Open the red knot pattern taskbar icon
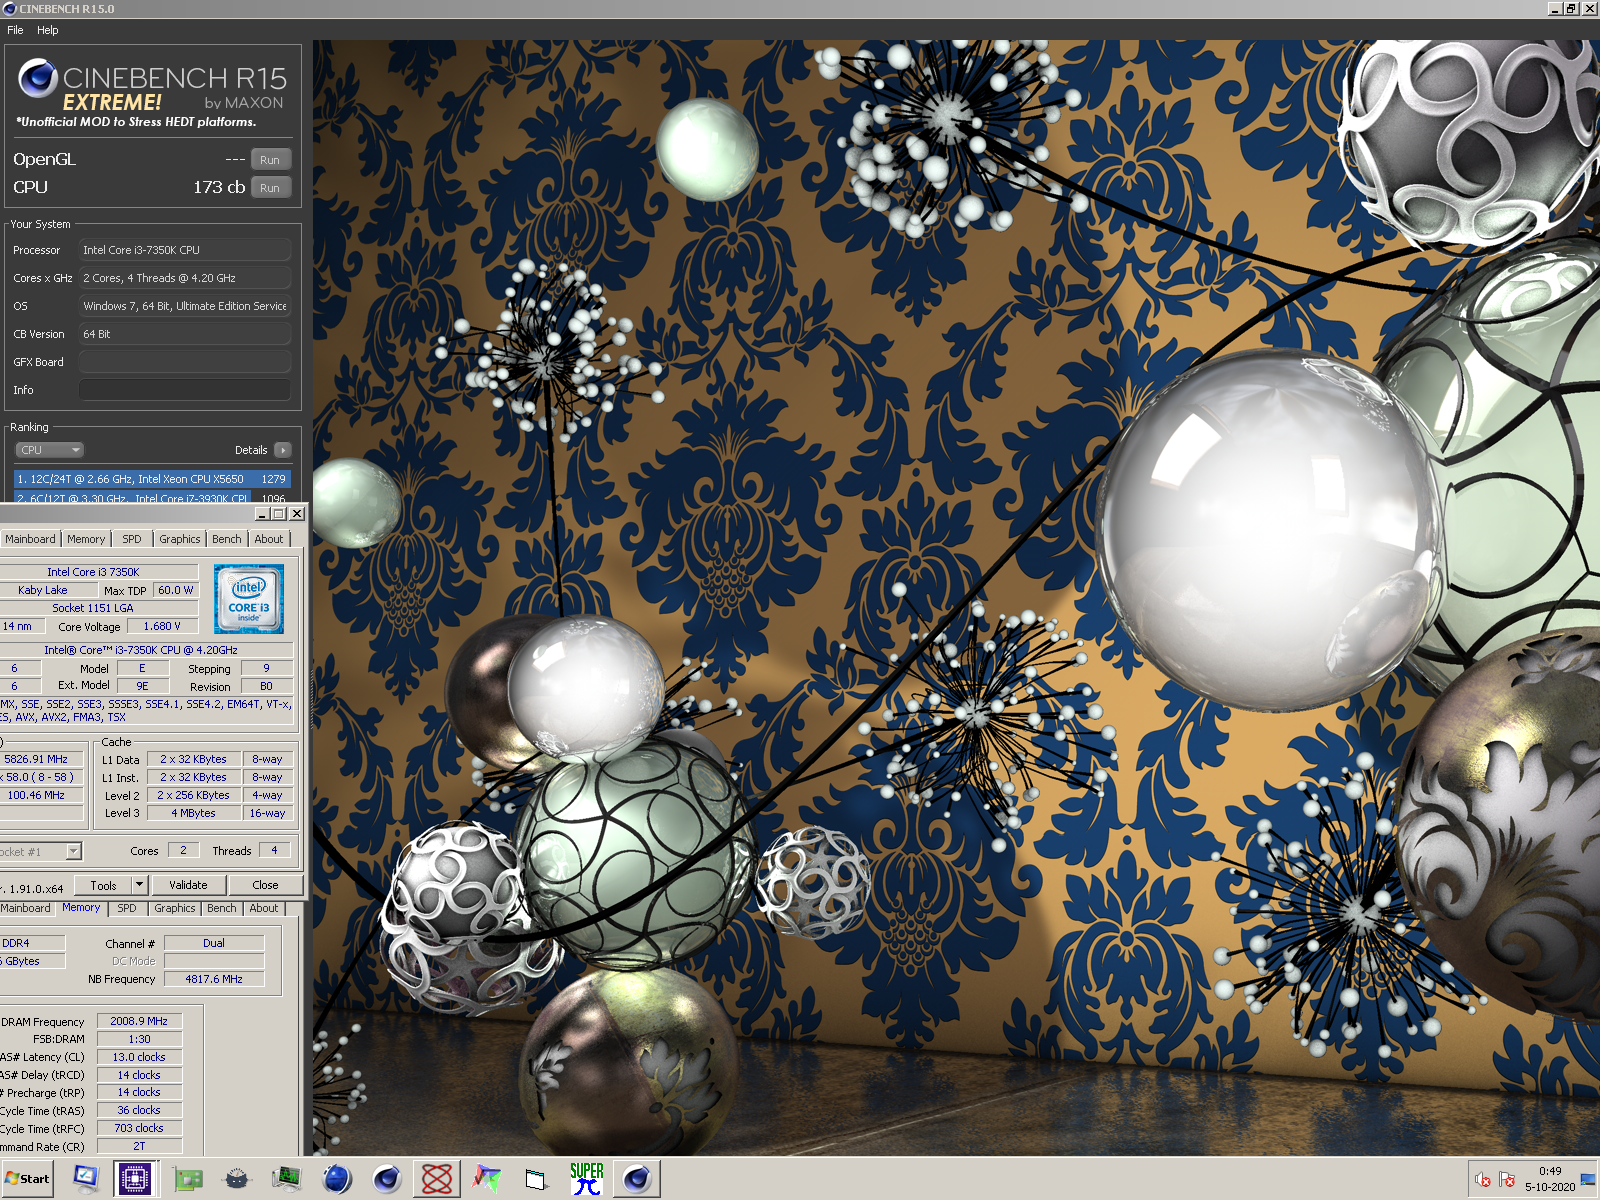Viewport: 1600px width, 1200px height. [437, 1179]
